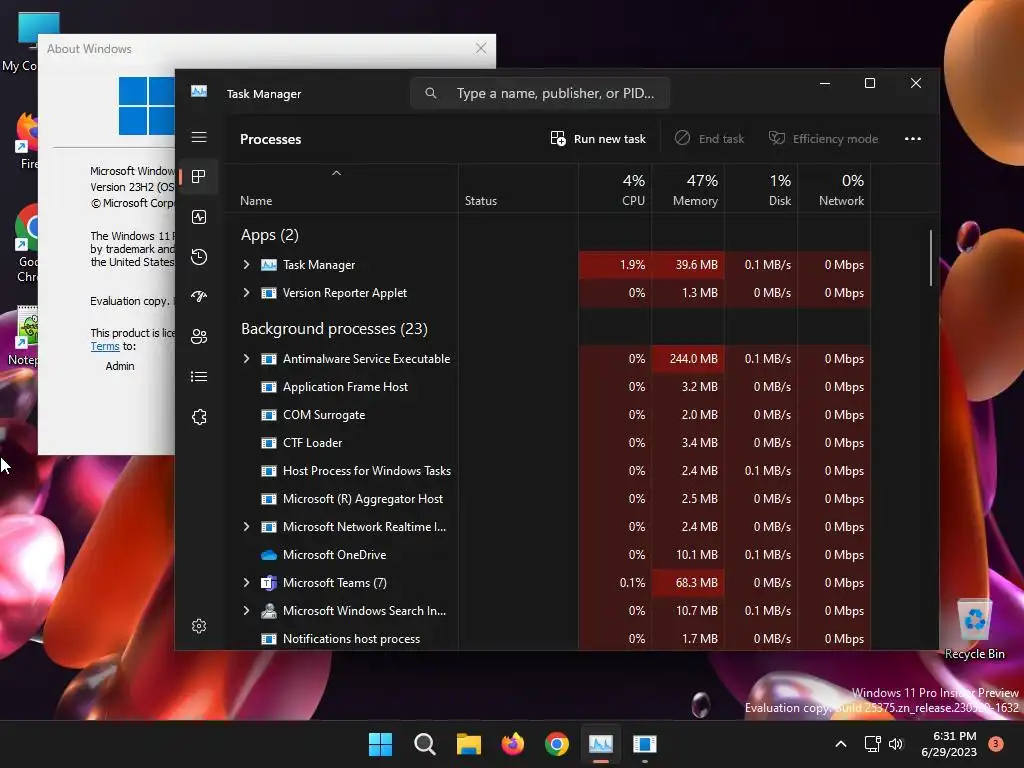Expand Microsoft Network Realtime row

(x=246, y=526)
